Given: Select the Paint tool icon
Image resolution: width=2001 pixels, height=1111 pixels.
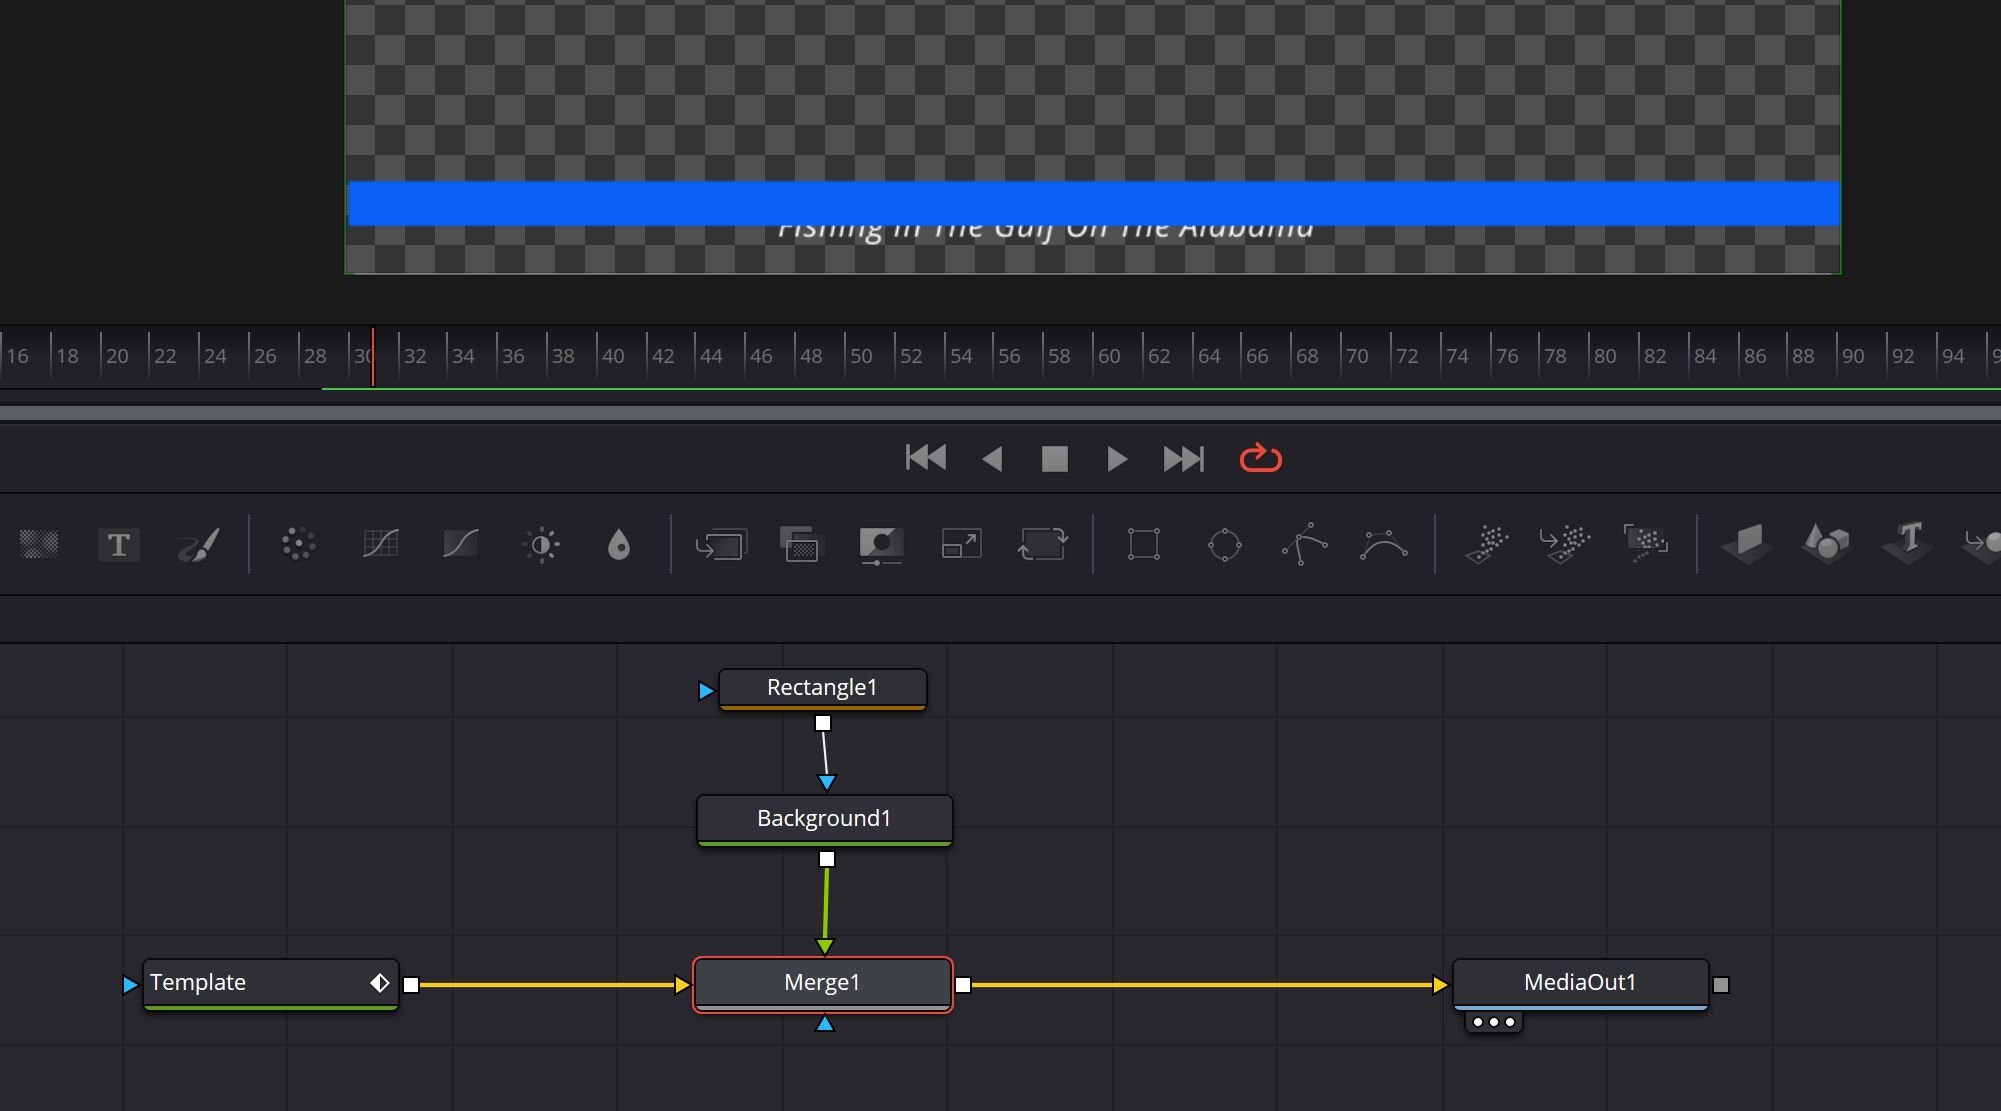Looking at the screenshot, I should (198, 545).
